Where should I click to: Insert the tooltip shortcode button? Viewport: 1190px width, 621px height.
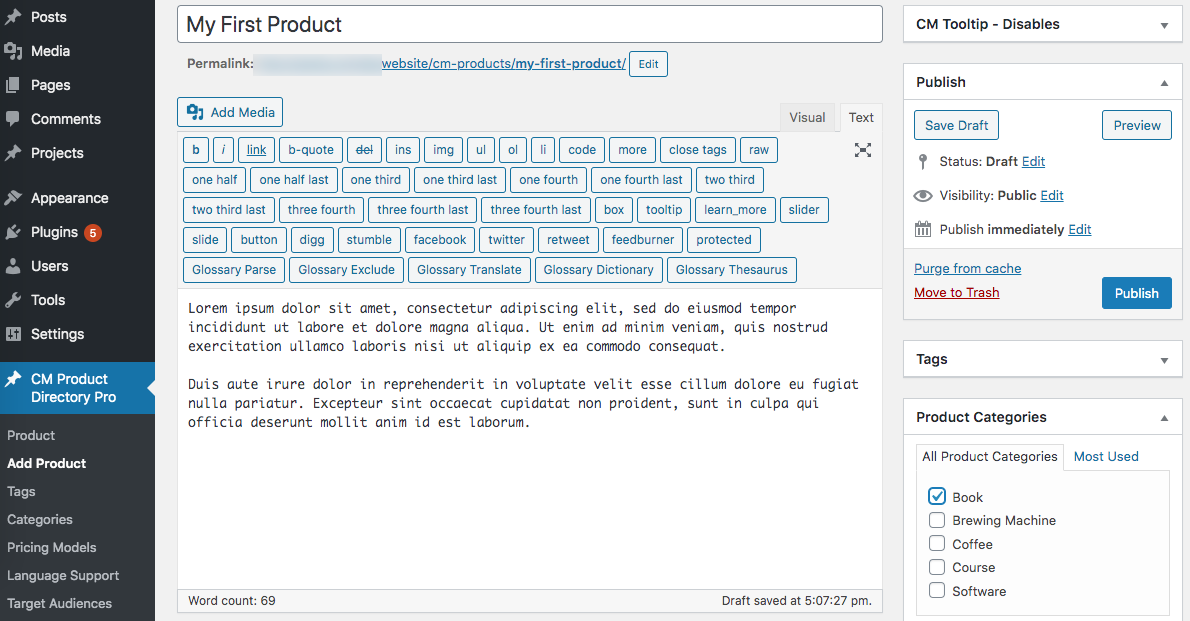[664, 210]
